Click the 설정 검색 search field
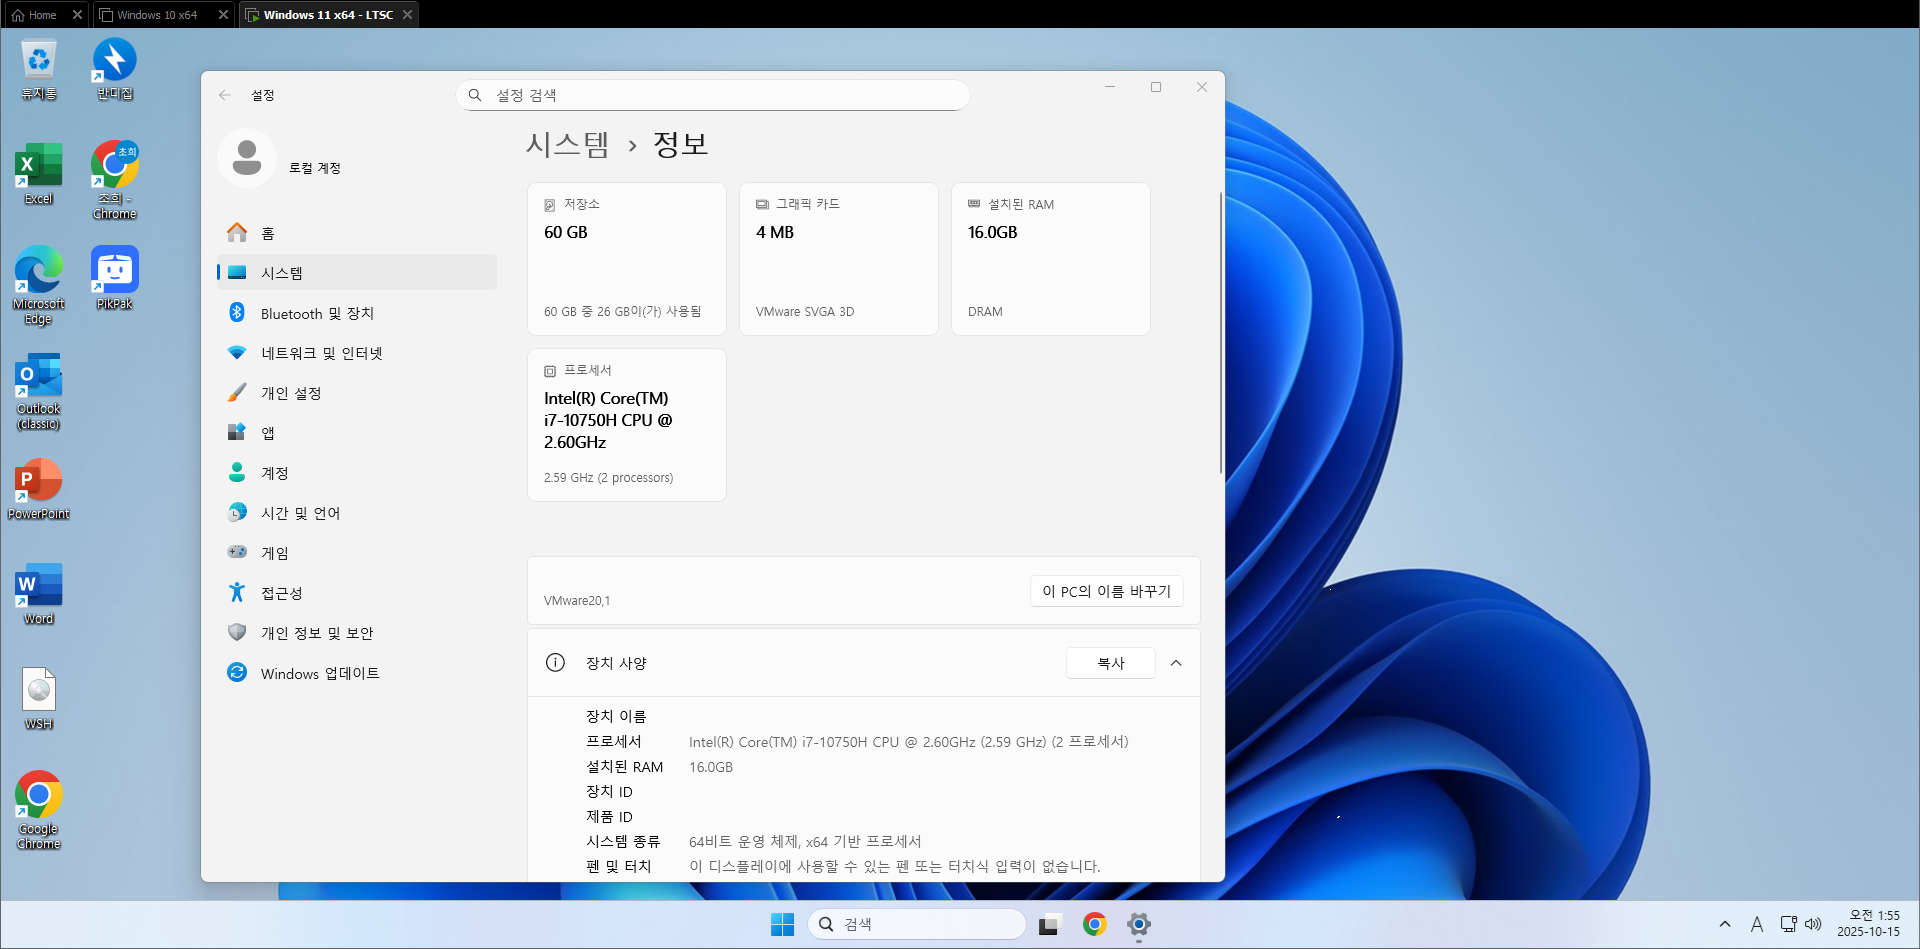This screenshot has height=949, width=1920. click(712, 95)
